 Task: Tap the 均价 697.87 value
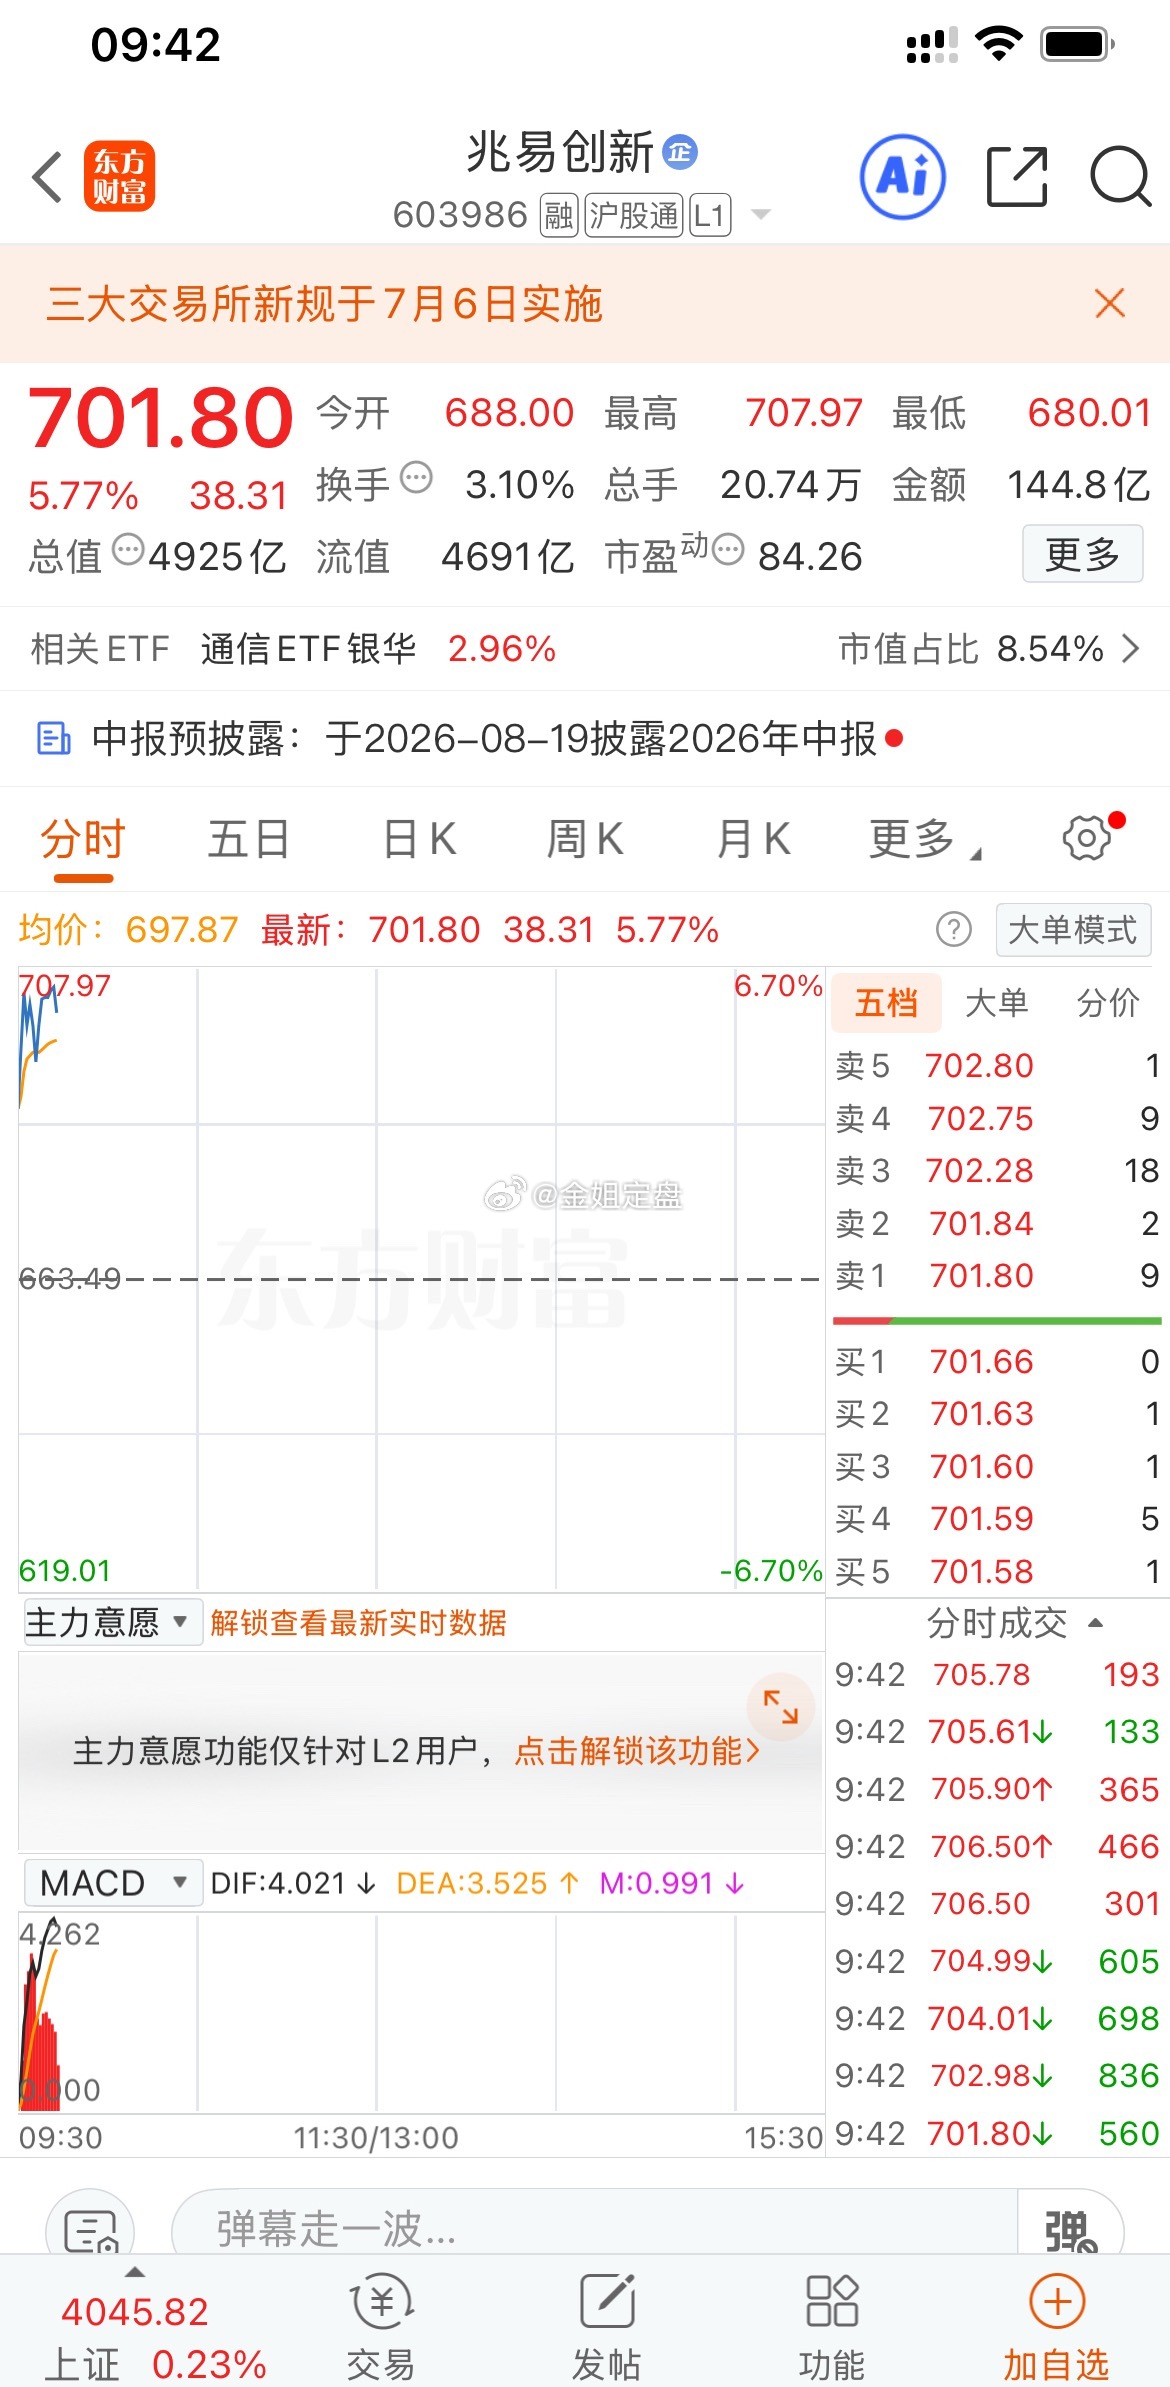tap(182, 930)
